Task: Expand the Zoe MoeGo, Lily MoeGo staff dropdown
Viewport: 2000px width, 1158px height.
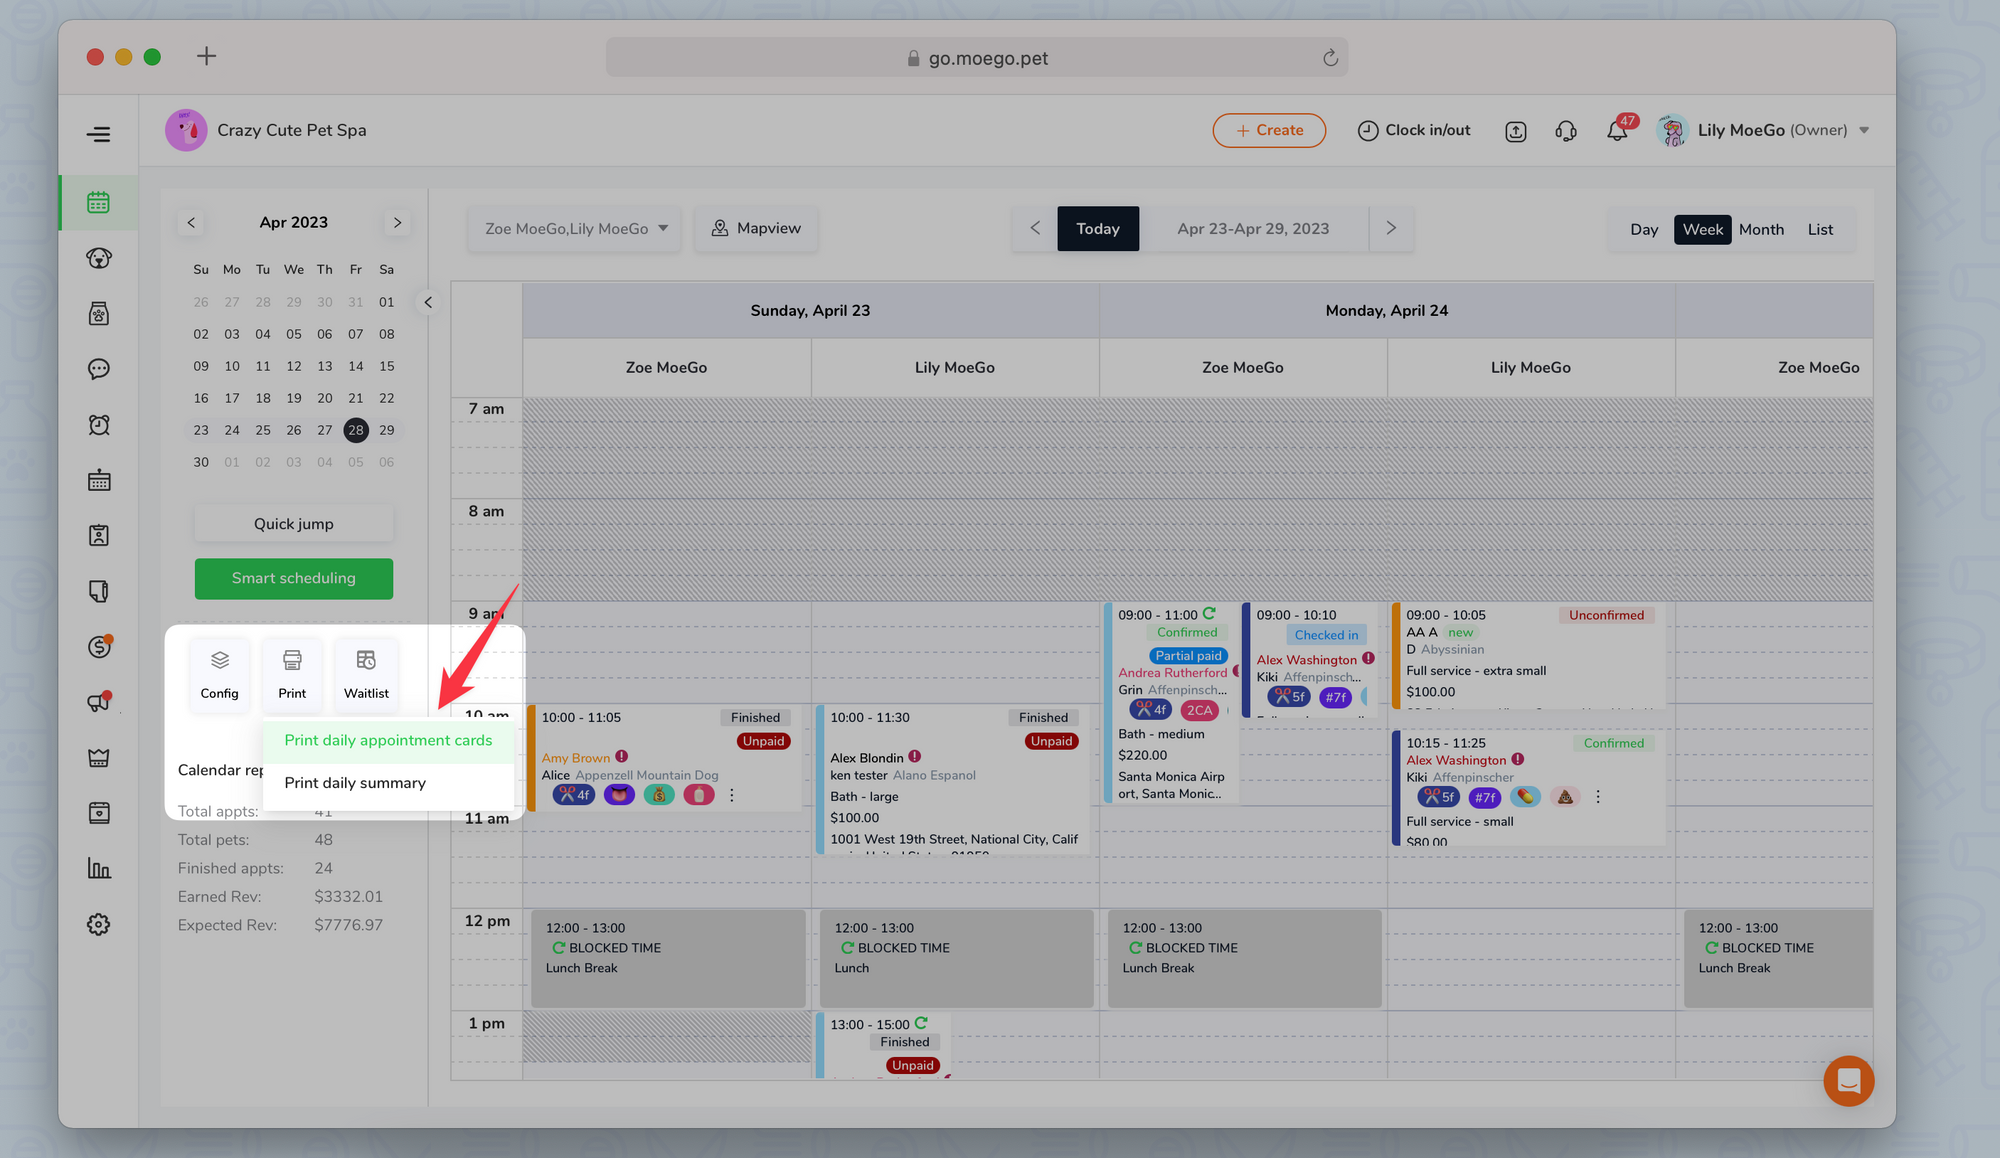Action: (x=575, y=229)
